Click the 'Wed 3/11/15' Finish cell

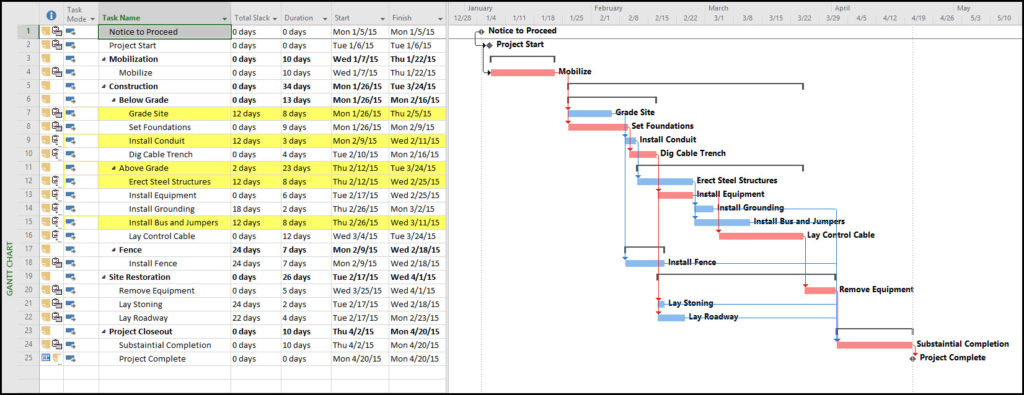pyautogui.click(x=417, y=223)
